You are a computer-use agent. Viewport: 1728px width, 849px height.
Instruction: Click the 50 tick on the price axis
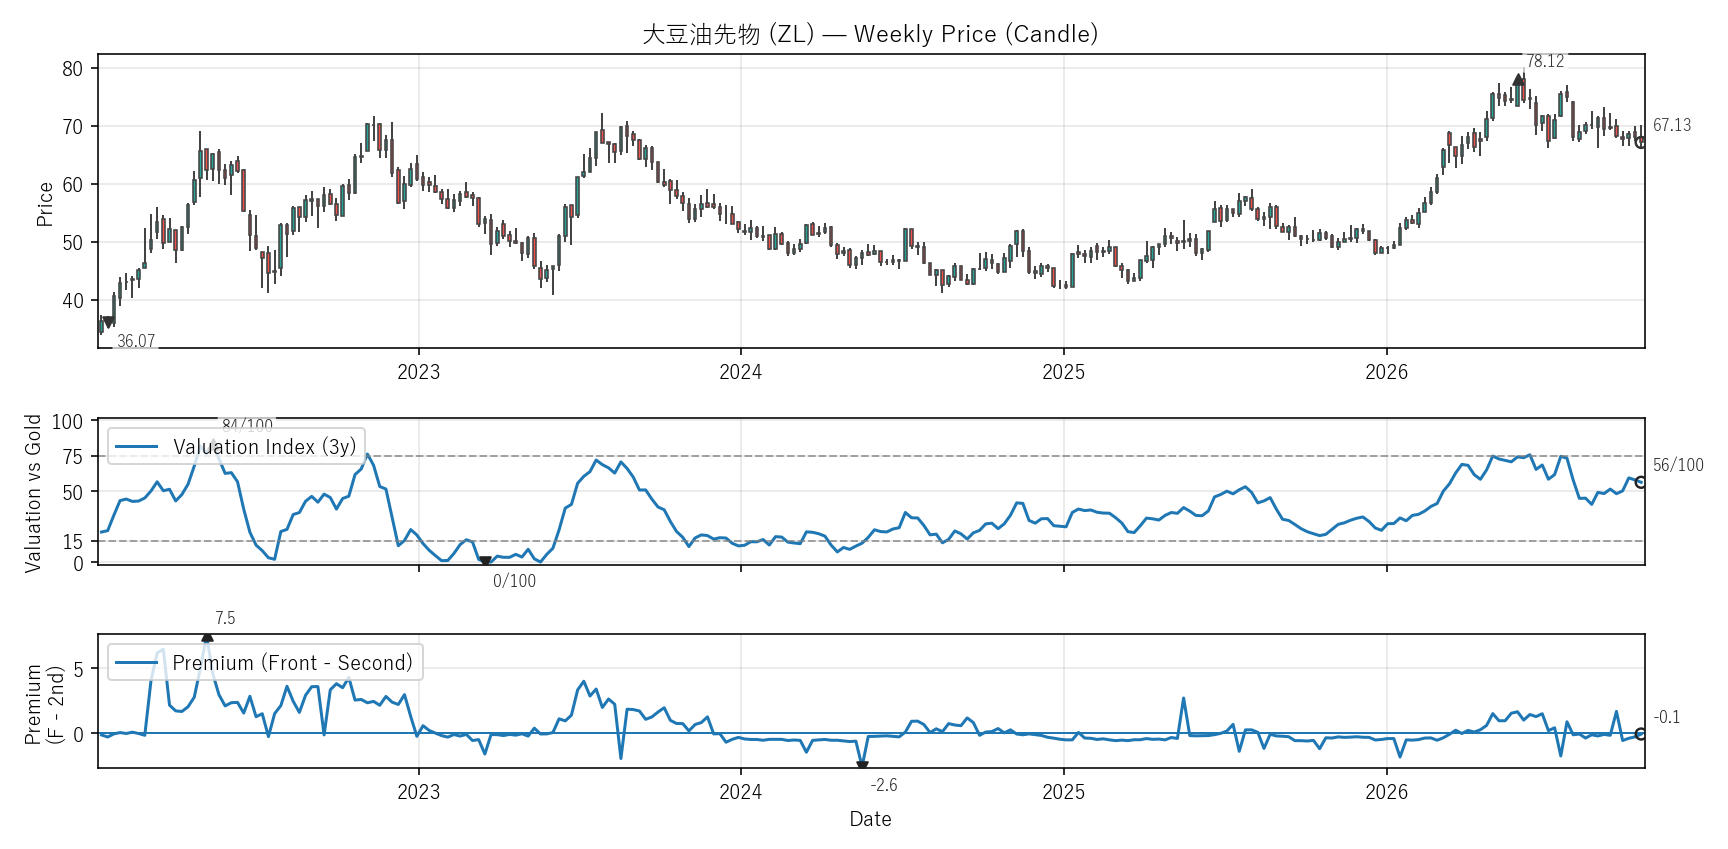[73, 243]
